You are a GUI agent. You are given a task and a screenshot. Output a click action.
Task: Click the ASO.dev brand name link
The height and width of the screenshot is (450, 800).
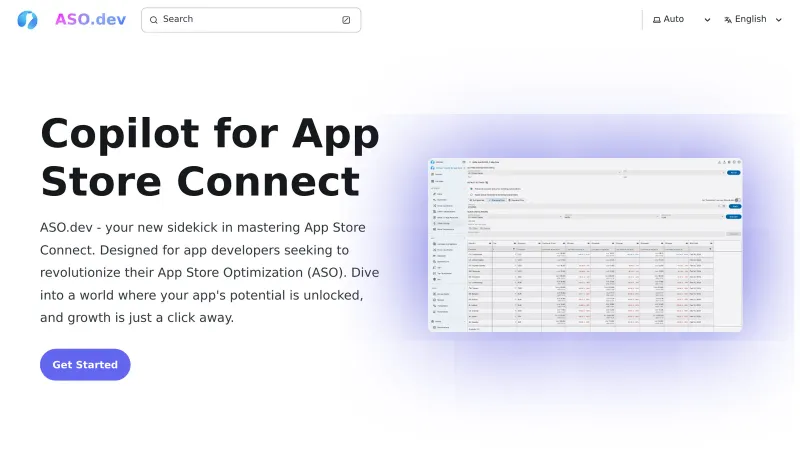(x=90, y=20)
